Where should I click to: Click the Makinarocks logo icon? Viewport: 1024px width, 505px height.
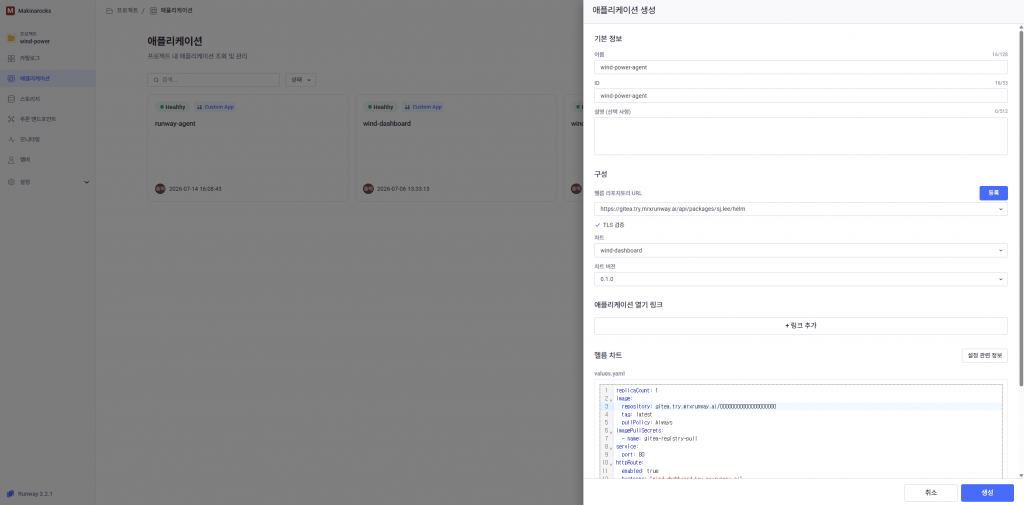point(10,10)
